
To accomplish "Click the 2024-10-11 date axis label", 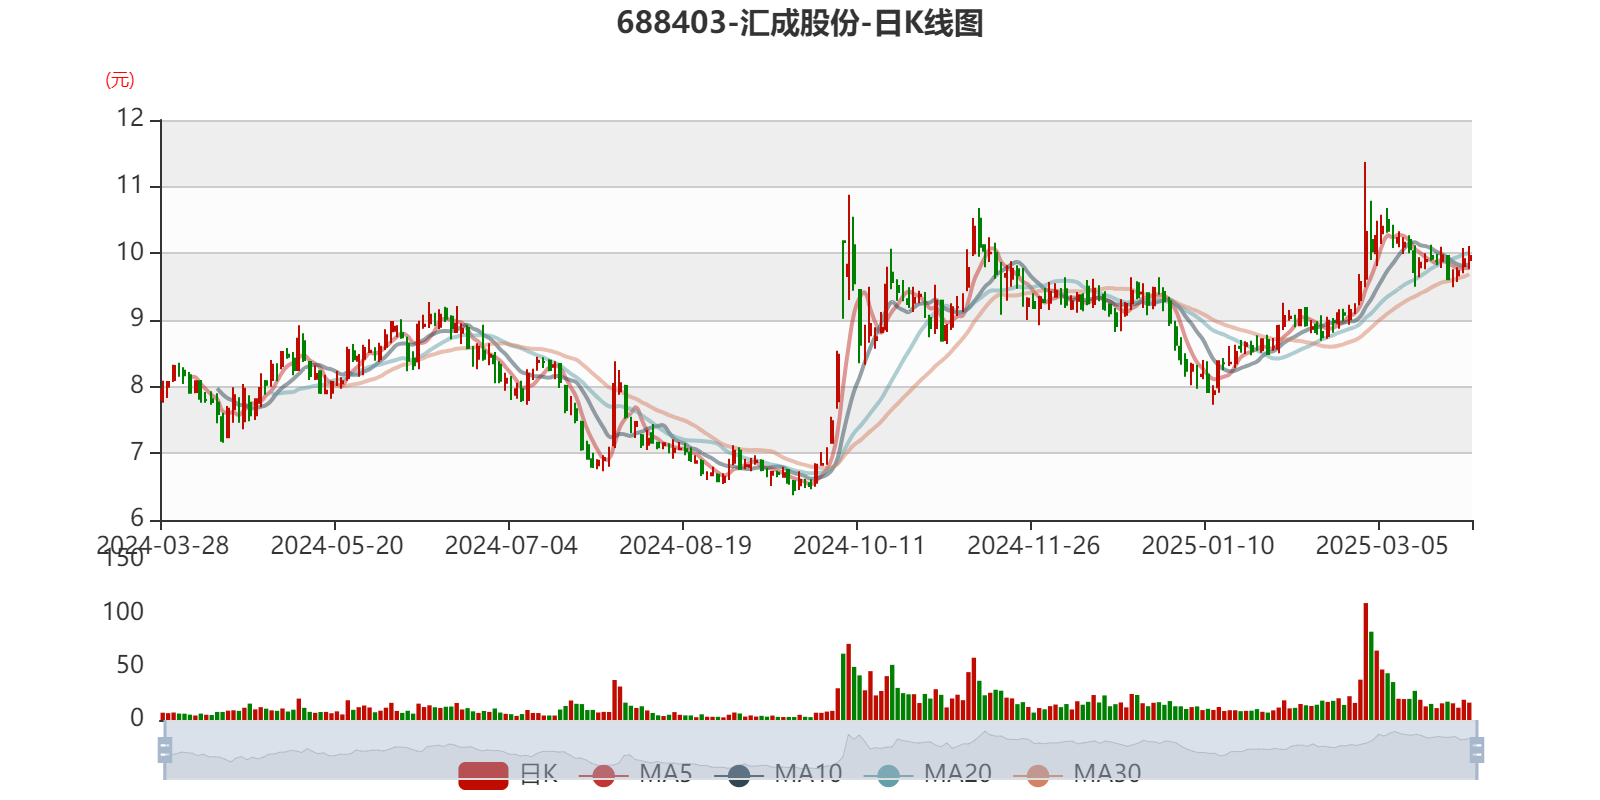I will tap(859, 546).
